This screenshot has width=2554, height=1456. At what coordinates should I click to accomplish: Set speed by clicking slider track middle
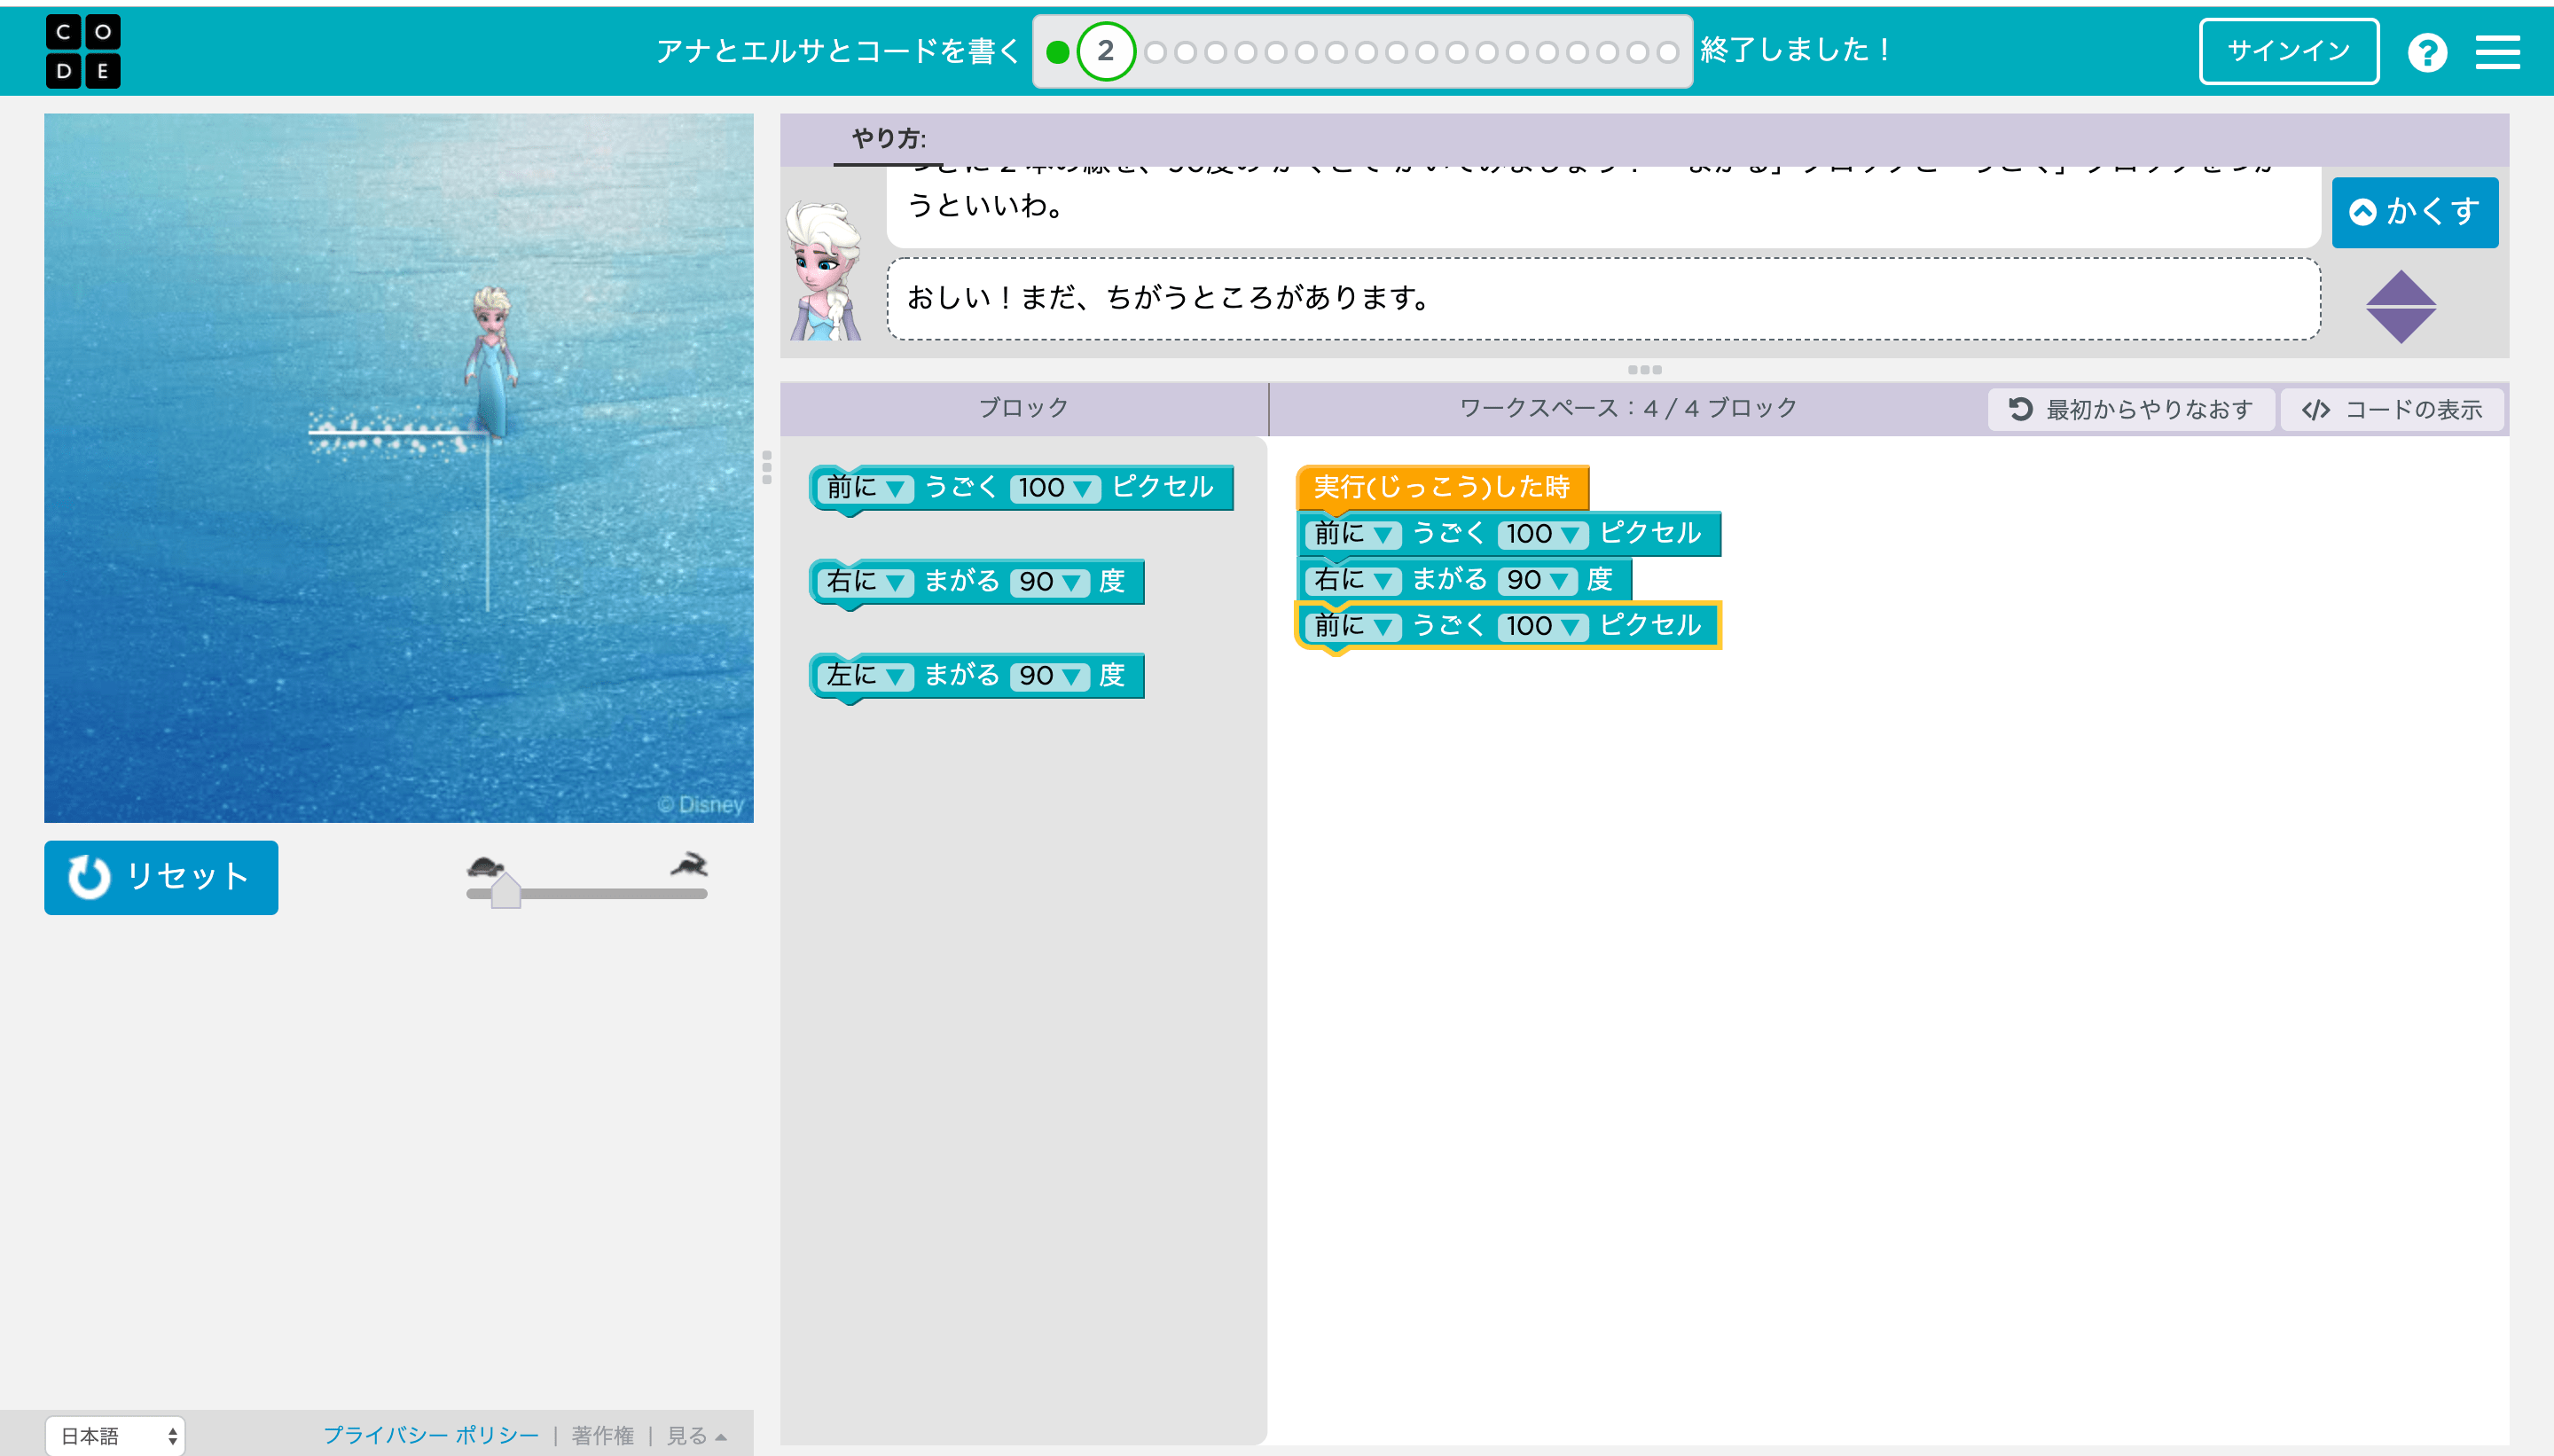pos(587,894)
